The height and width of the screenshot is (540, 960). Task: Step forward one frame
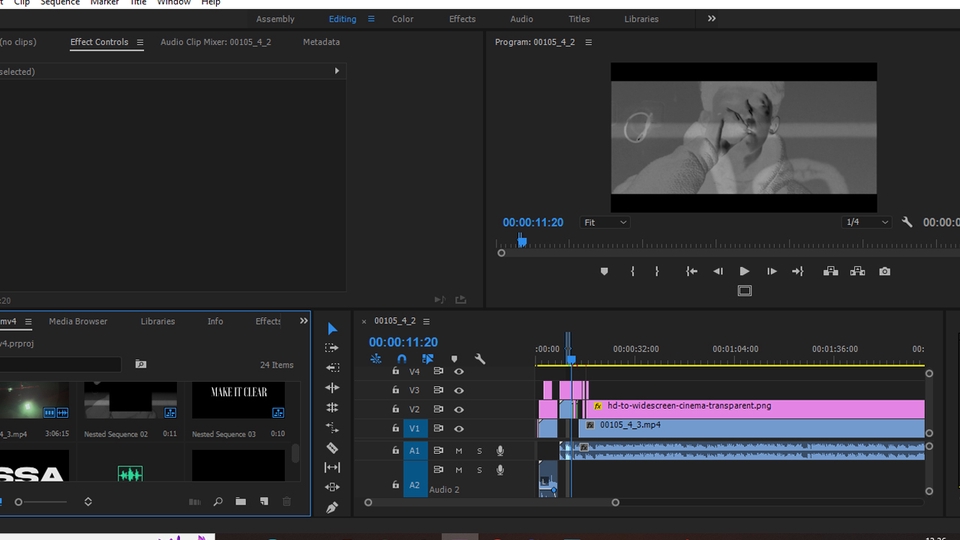(771, 271)
